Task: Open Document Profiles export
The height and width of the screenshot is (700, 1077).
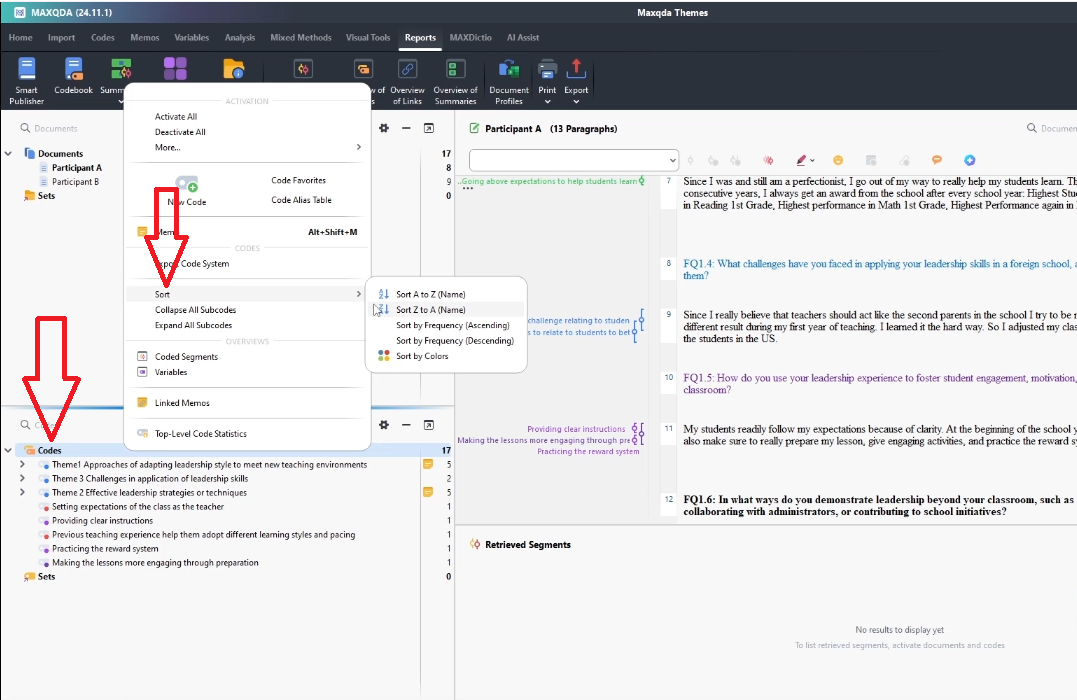Action: [x=508, y=80]
